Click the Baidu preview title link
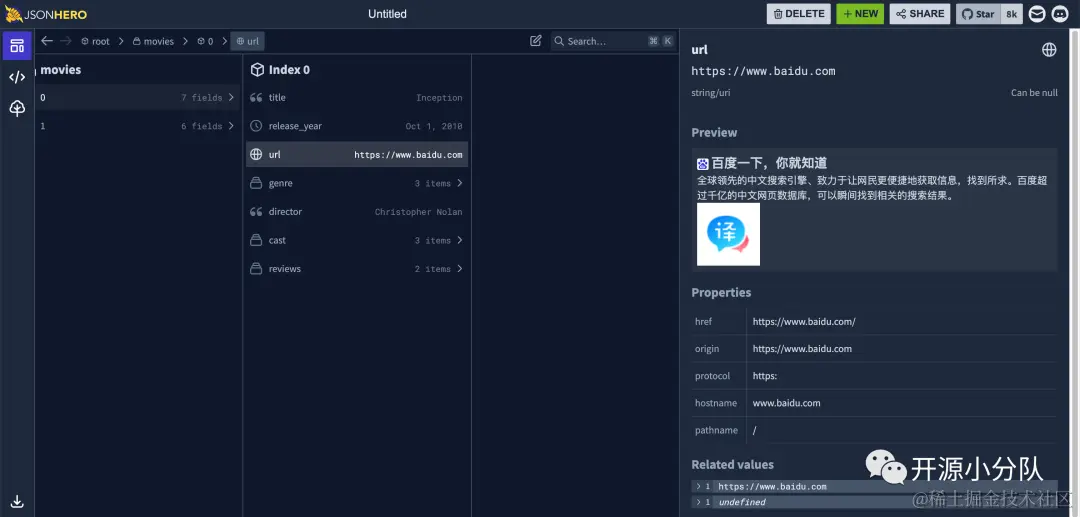Screen dimensions: 1080x517 click(769, 163)
